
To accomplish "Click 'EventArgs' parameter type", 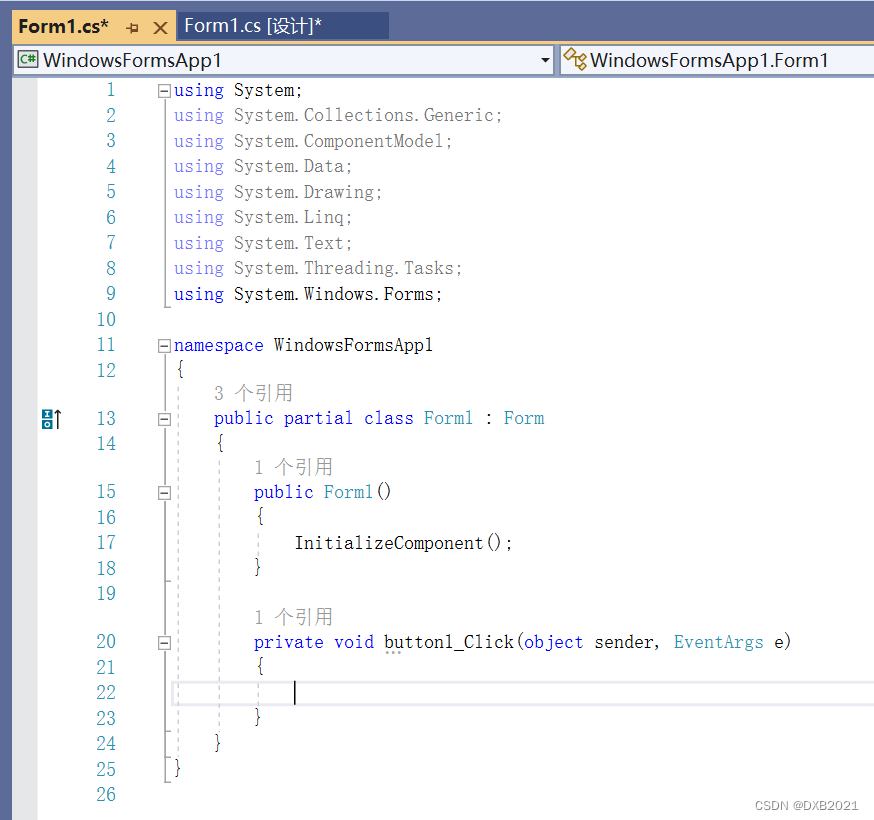I will pyautogui.click(x=718, y=642).
